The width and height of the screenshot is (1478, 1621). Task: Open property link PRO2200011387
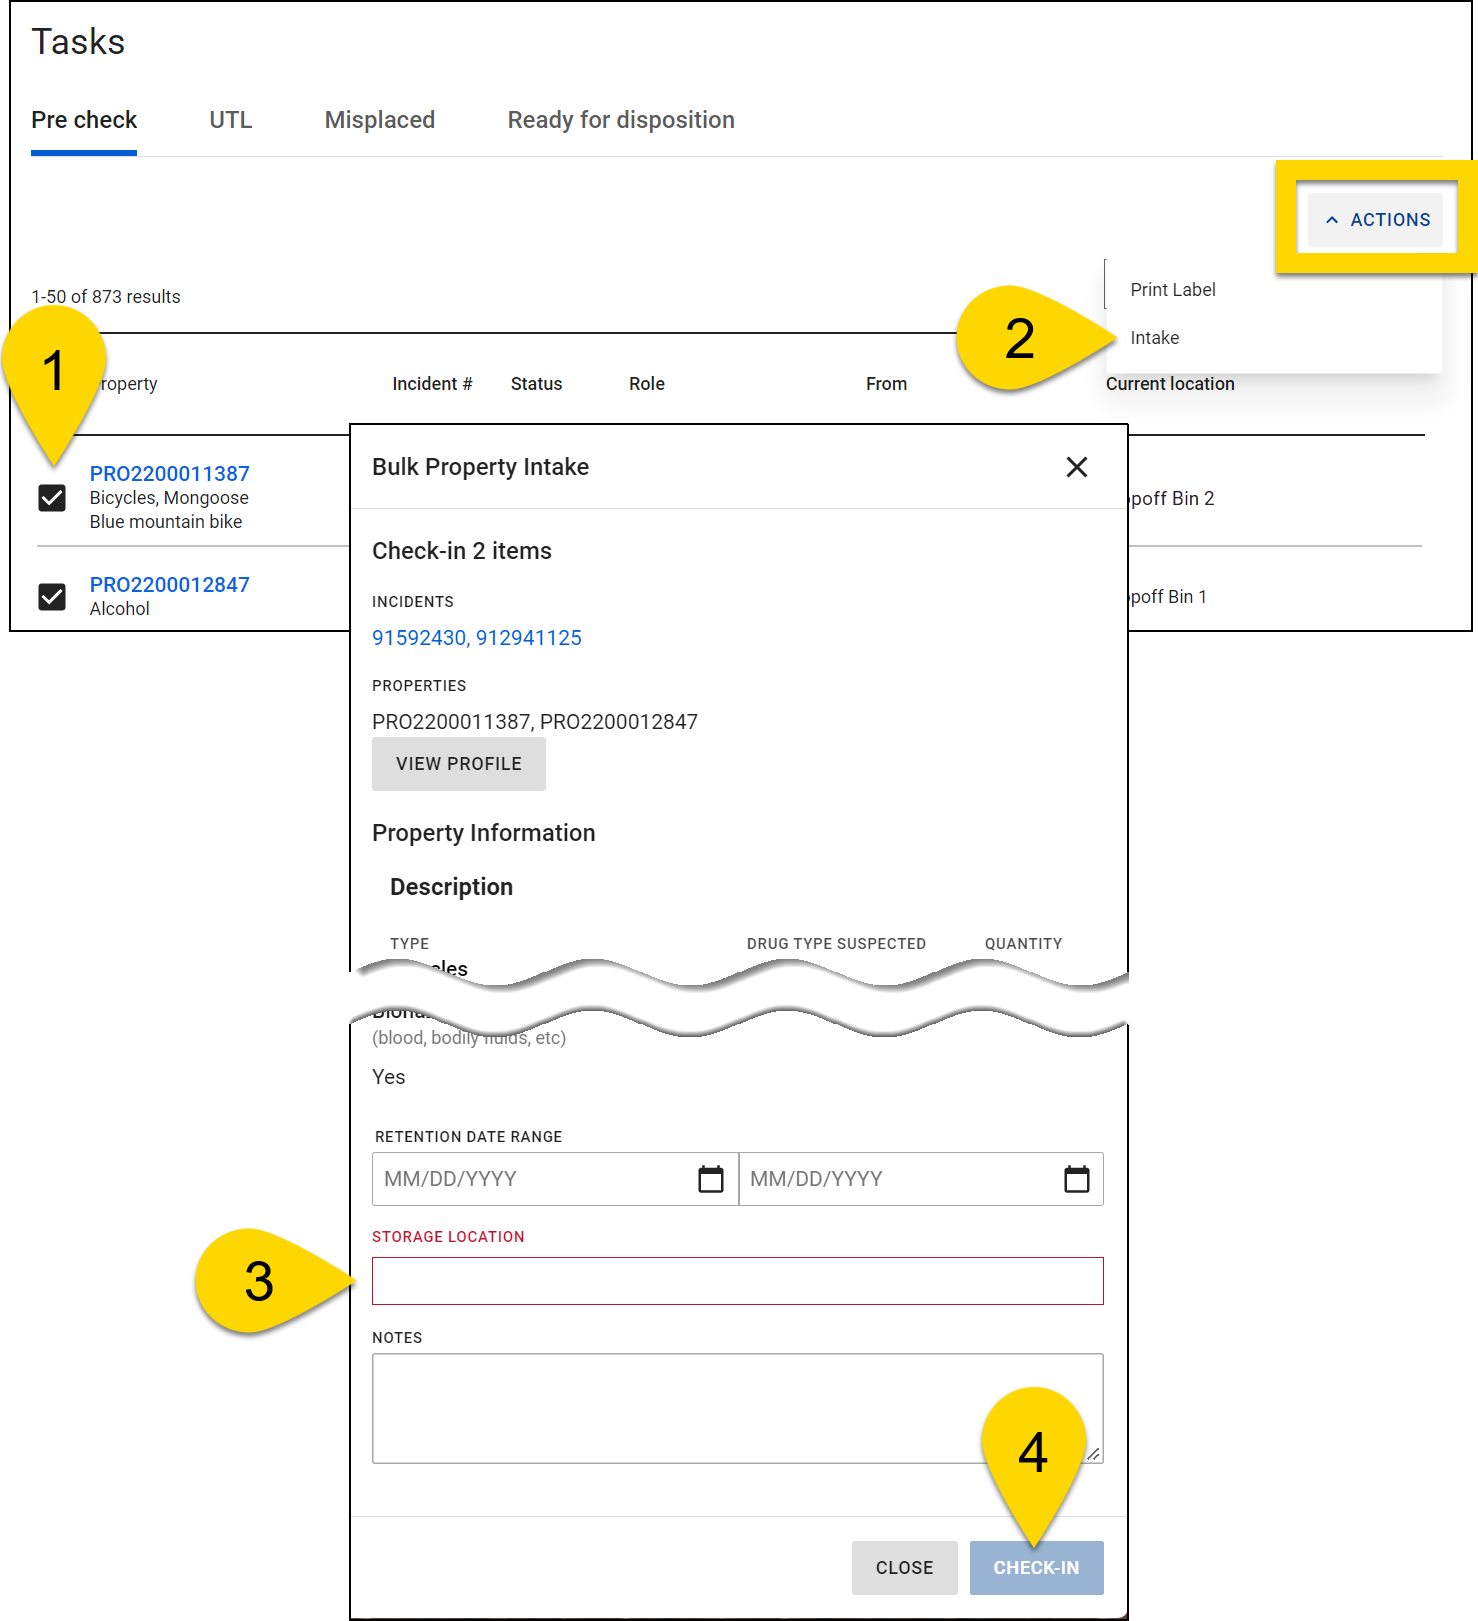tap(170, 474)
